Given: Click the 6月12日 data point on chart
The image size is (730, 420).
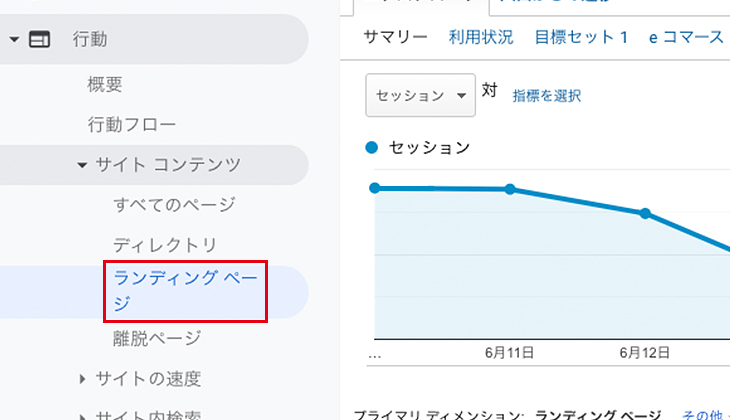Looking at the screenshot, I should pos(645,213).
